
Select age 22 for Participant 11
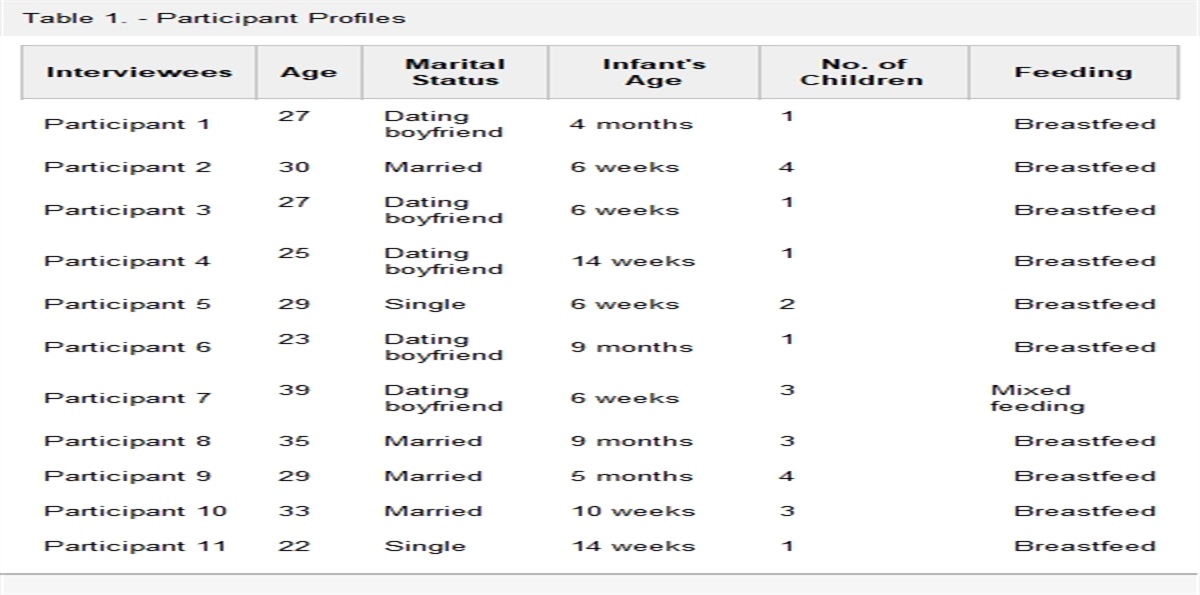click(x=294, y=546)
